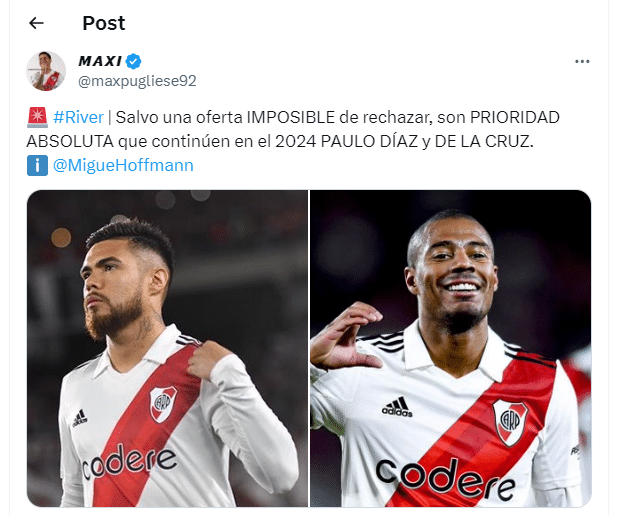Click the adidas logo on the bearded player's shirt
Image resolution: width=617 pixels, height=515 pixels.
(79, 418)
